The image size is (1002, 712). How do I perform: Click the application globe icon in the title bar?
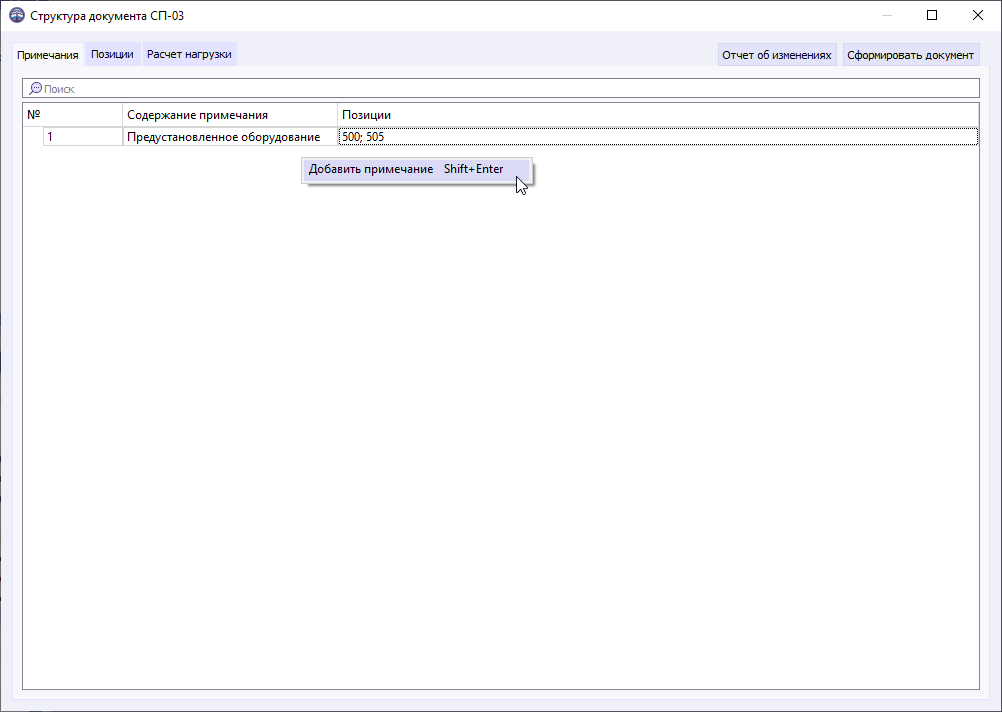click(17, 15)
